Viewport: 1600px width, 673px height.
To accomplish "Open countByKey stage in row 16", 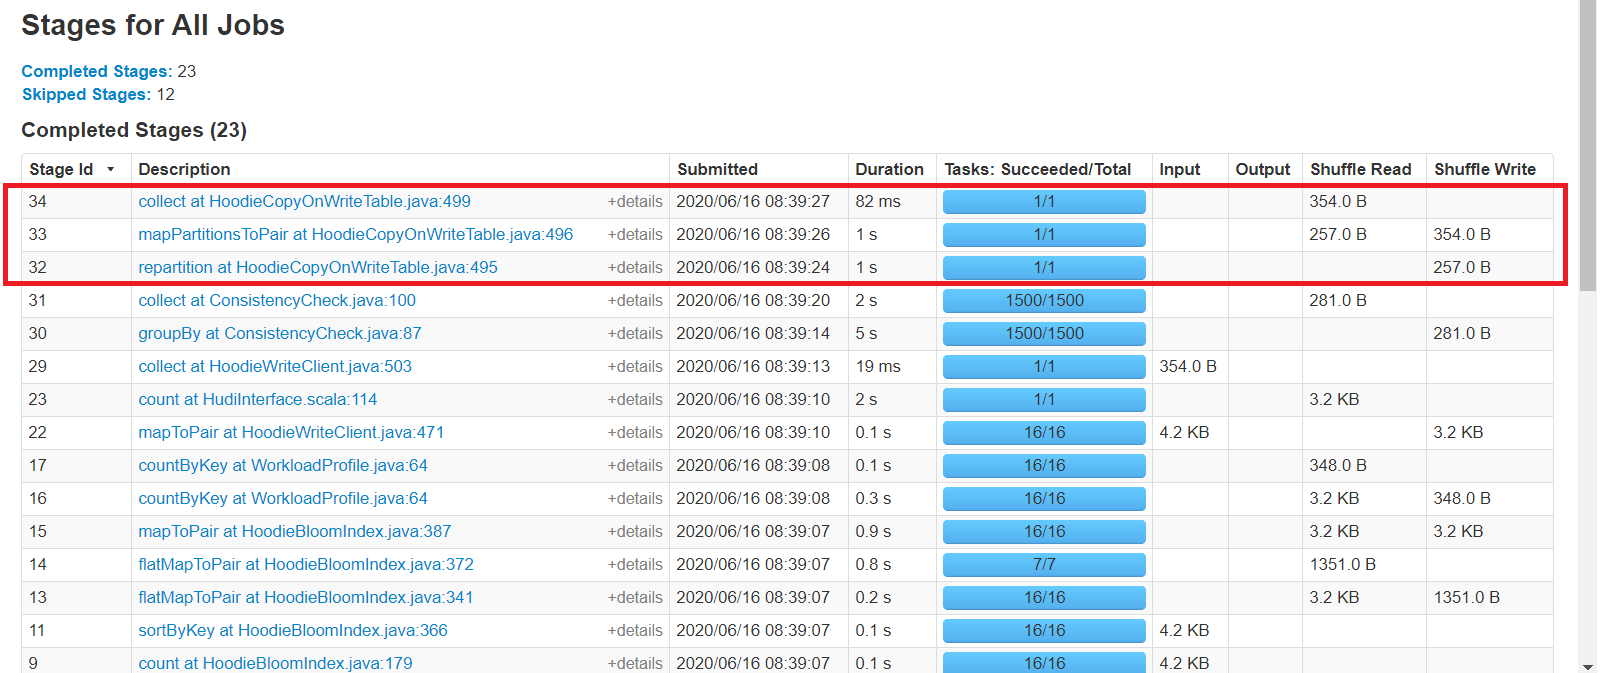I will [283, 498].
